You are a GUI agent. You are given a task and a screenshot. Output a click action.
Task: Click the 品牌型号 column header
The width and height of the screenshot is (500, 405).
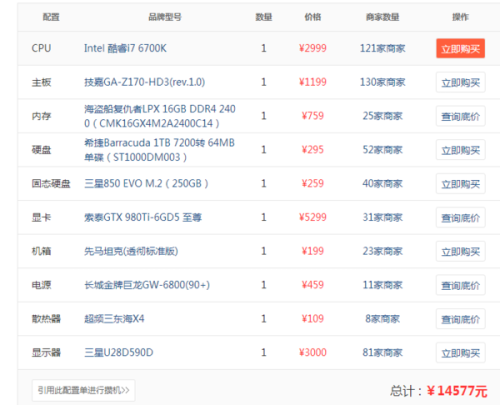point(165,17)
